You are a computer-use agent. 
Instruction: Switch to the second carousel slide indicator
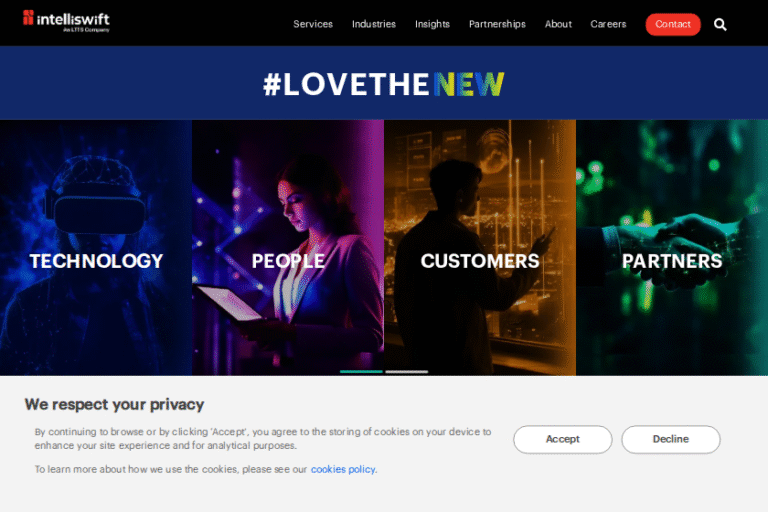(407, 372)
